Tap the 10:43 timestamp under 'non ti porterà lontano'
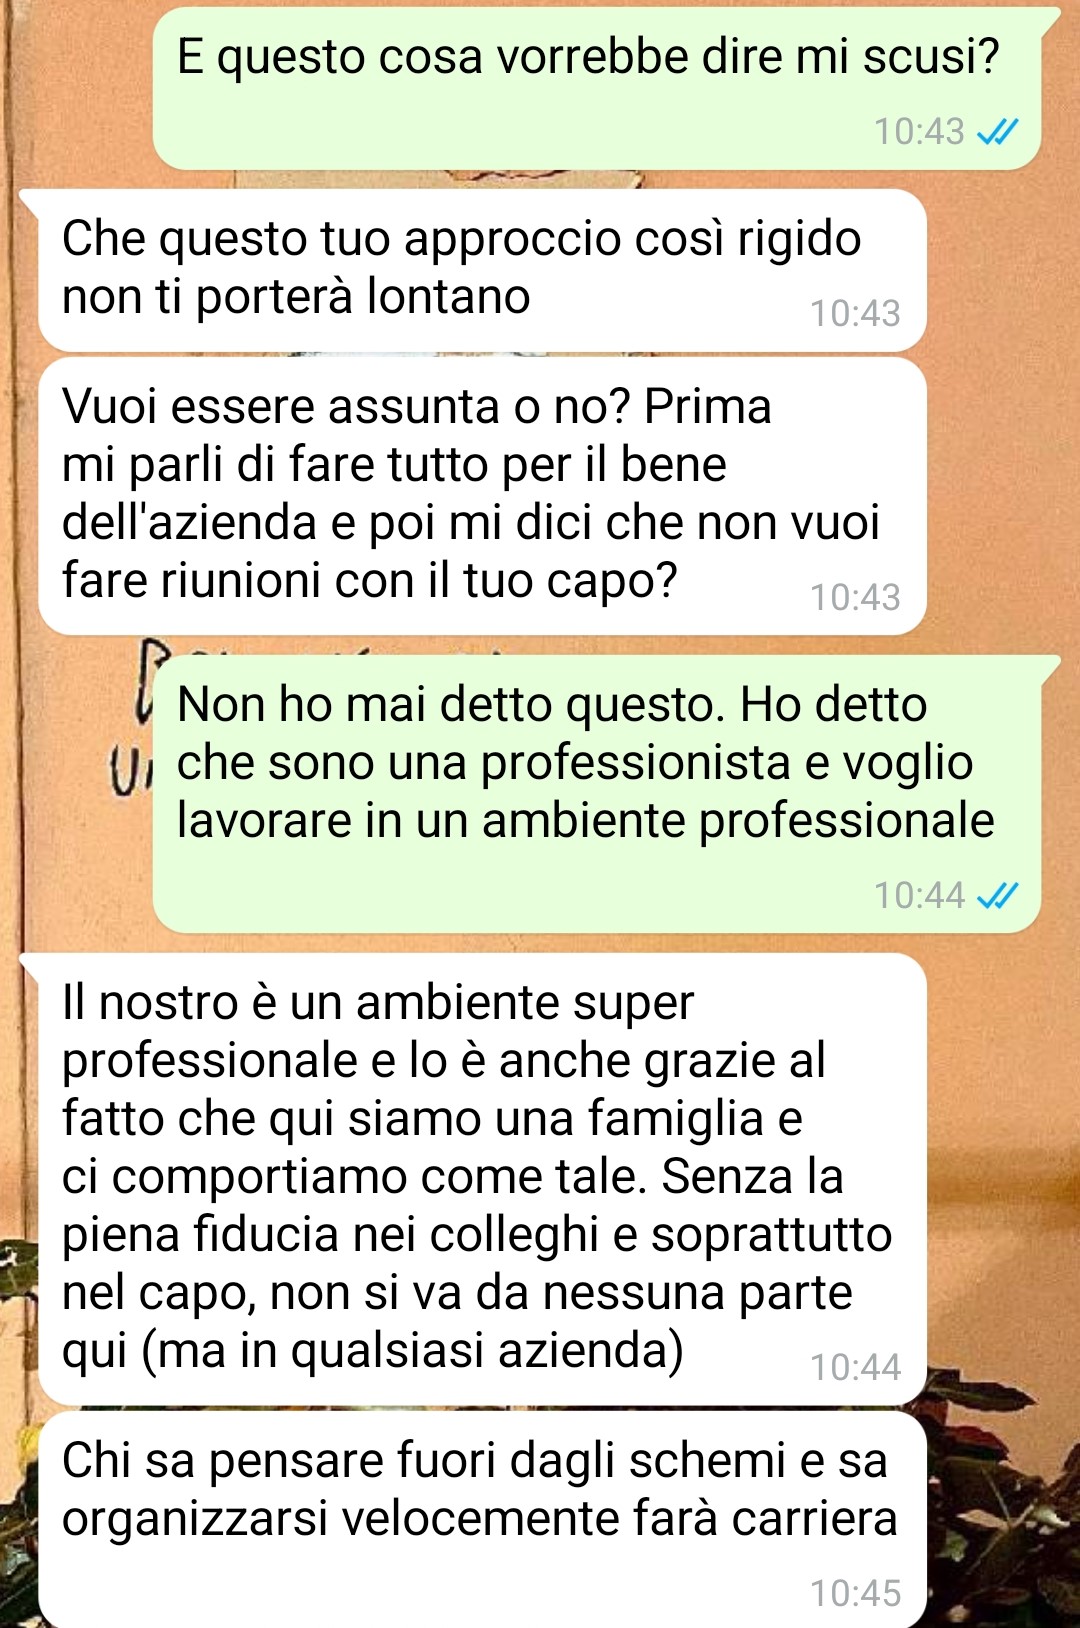This screenshot has height=1628, width=1080. pos(855,314)
